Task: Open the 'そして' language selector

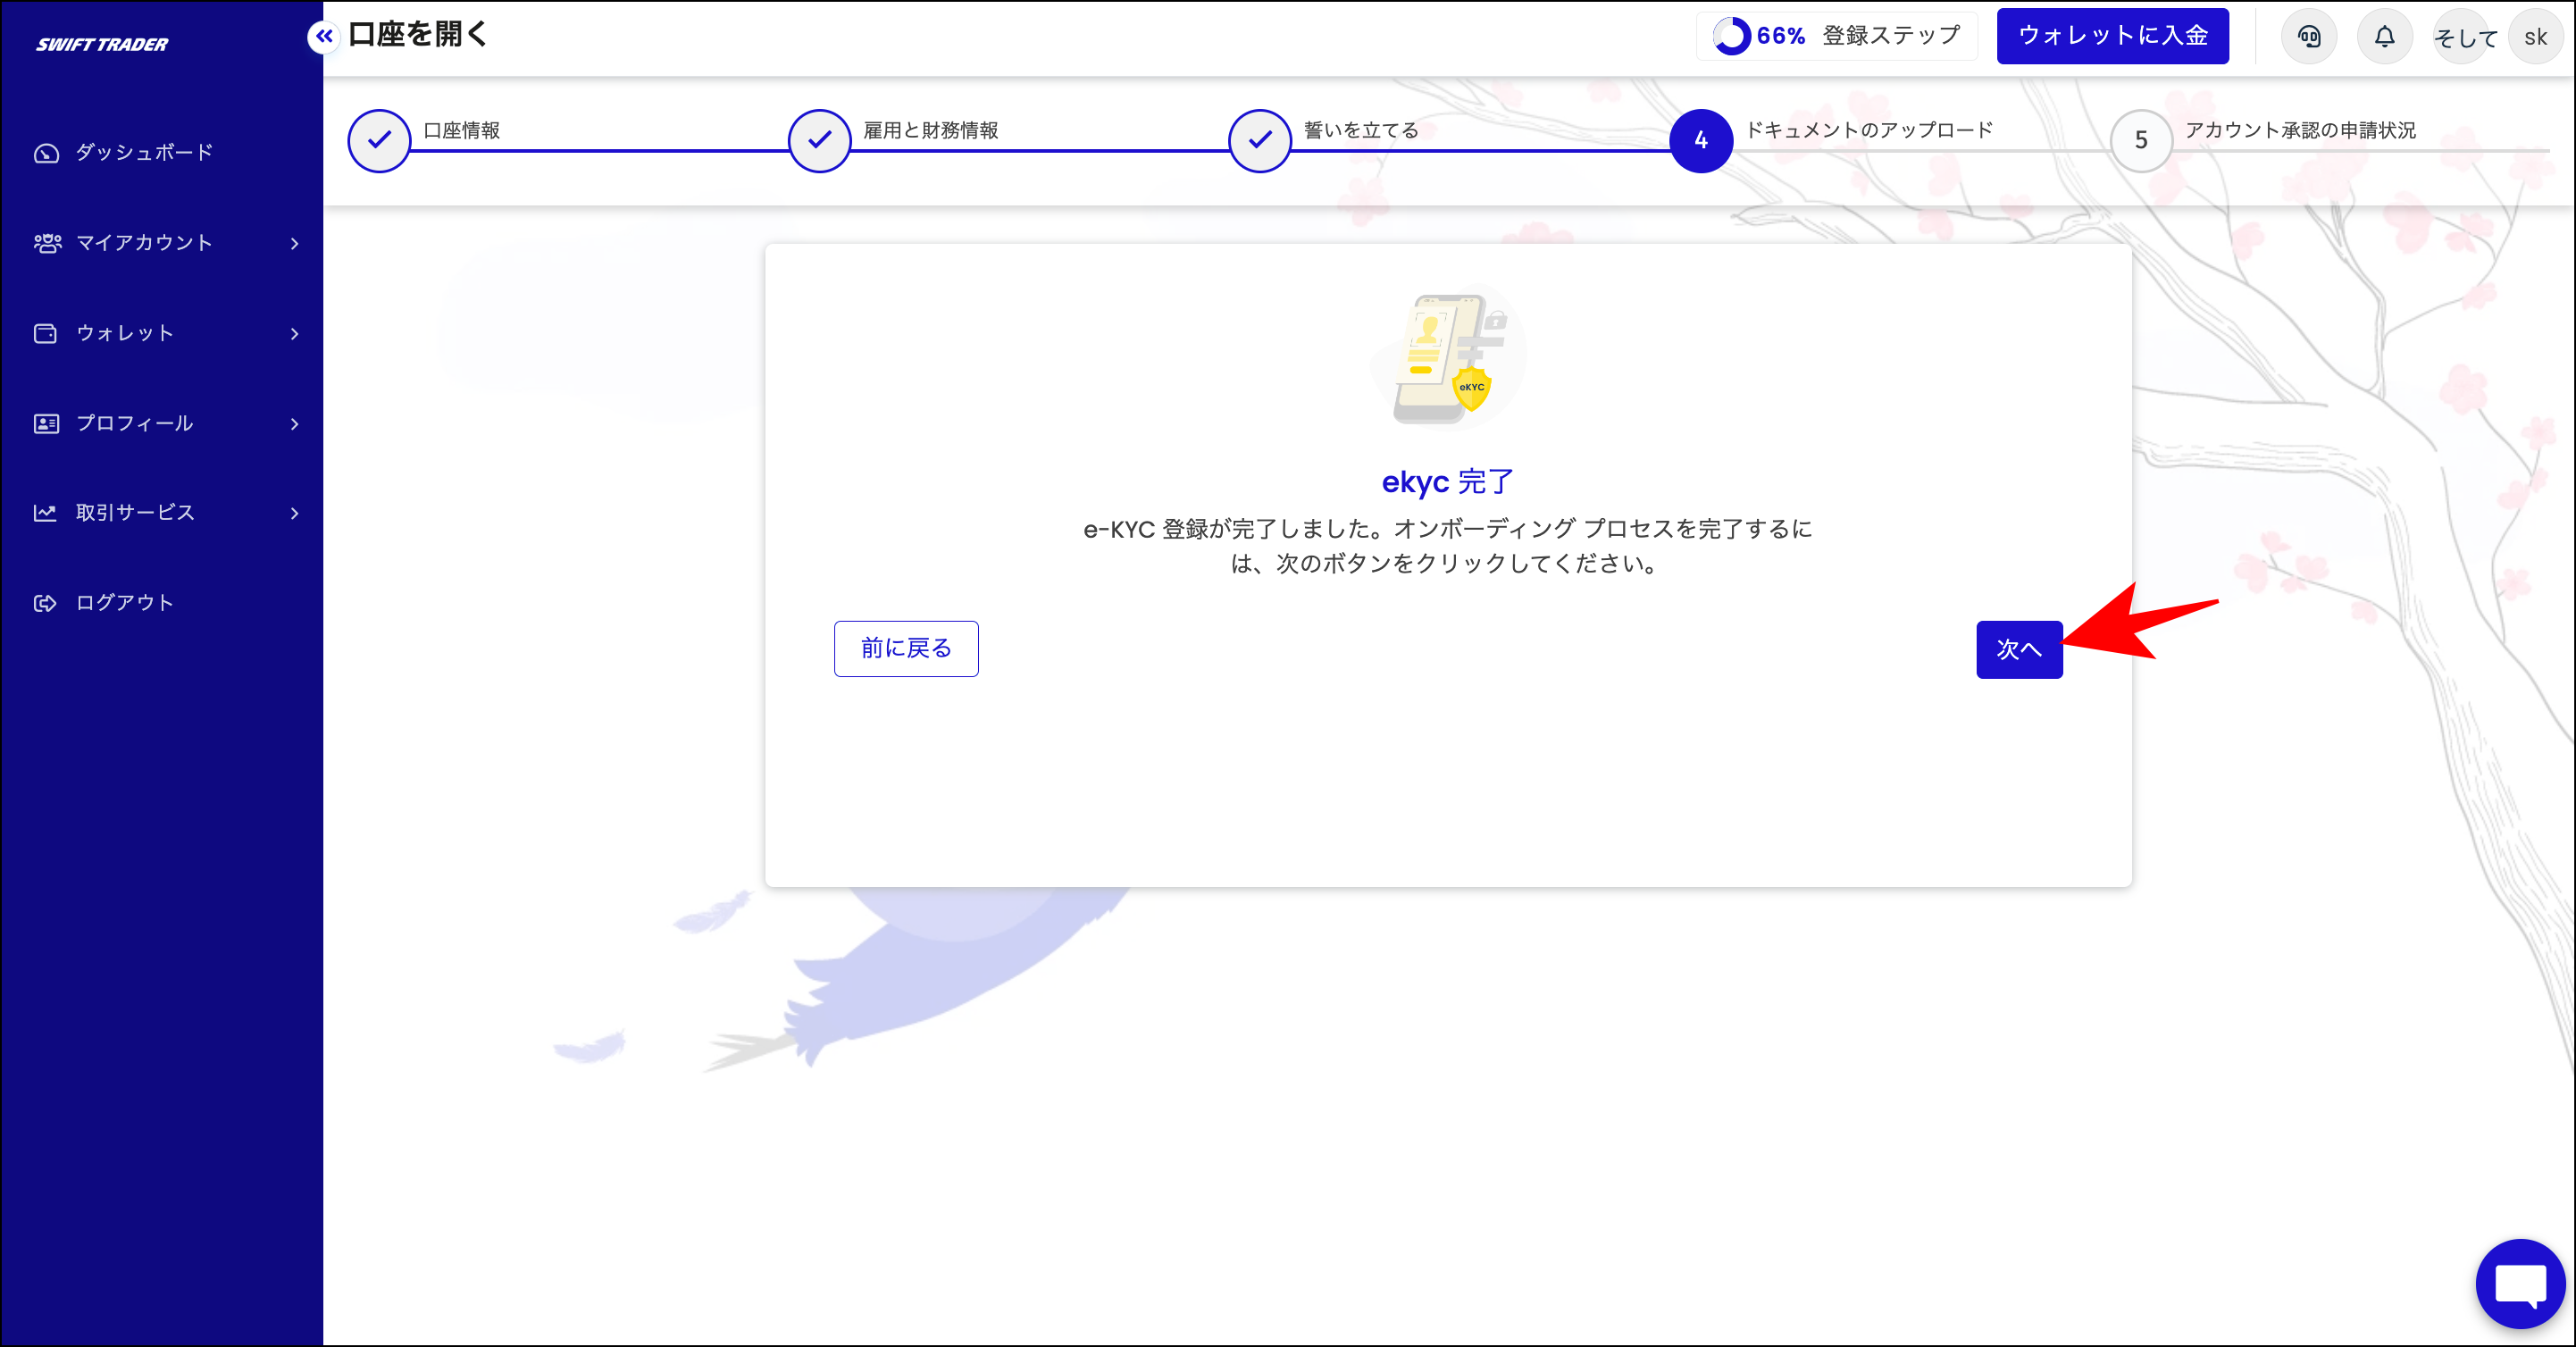Action: click(2463, 38)
